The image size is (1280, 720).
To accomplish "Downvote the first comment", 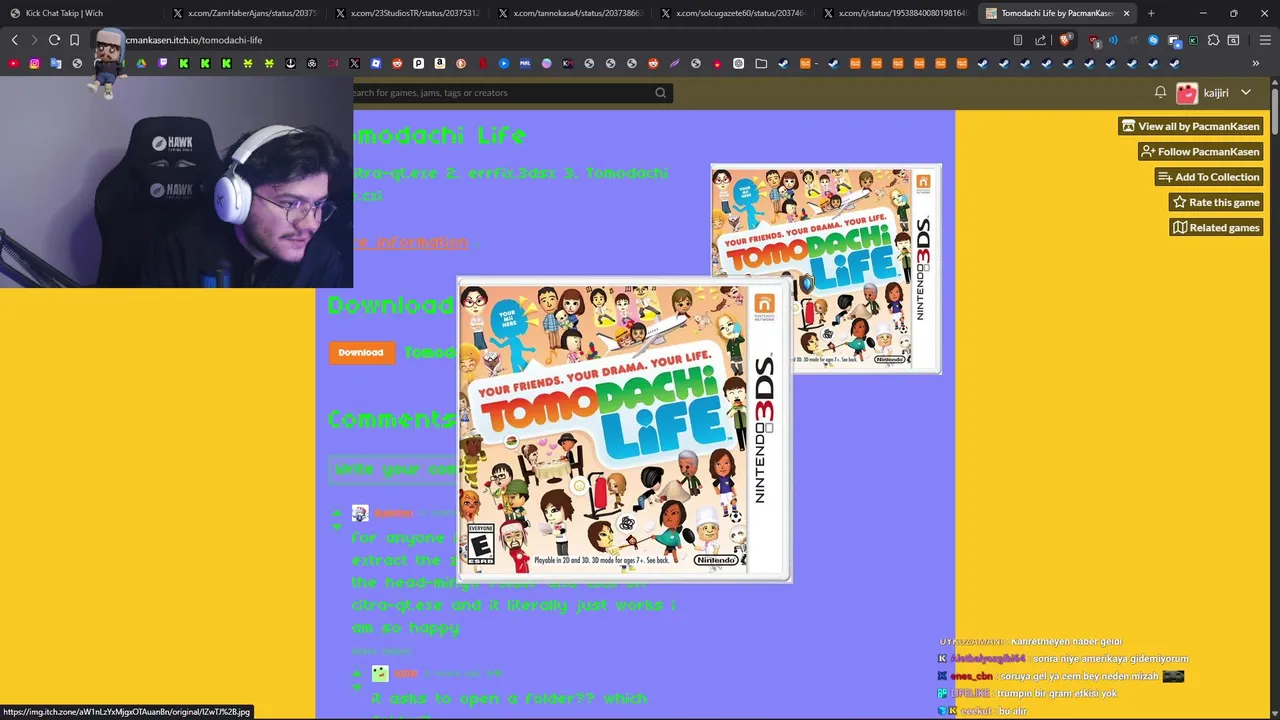I will tap(336, 527).
